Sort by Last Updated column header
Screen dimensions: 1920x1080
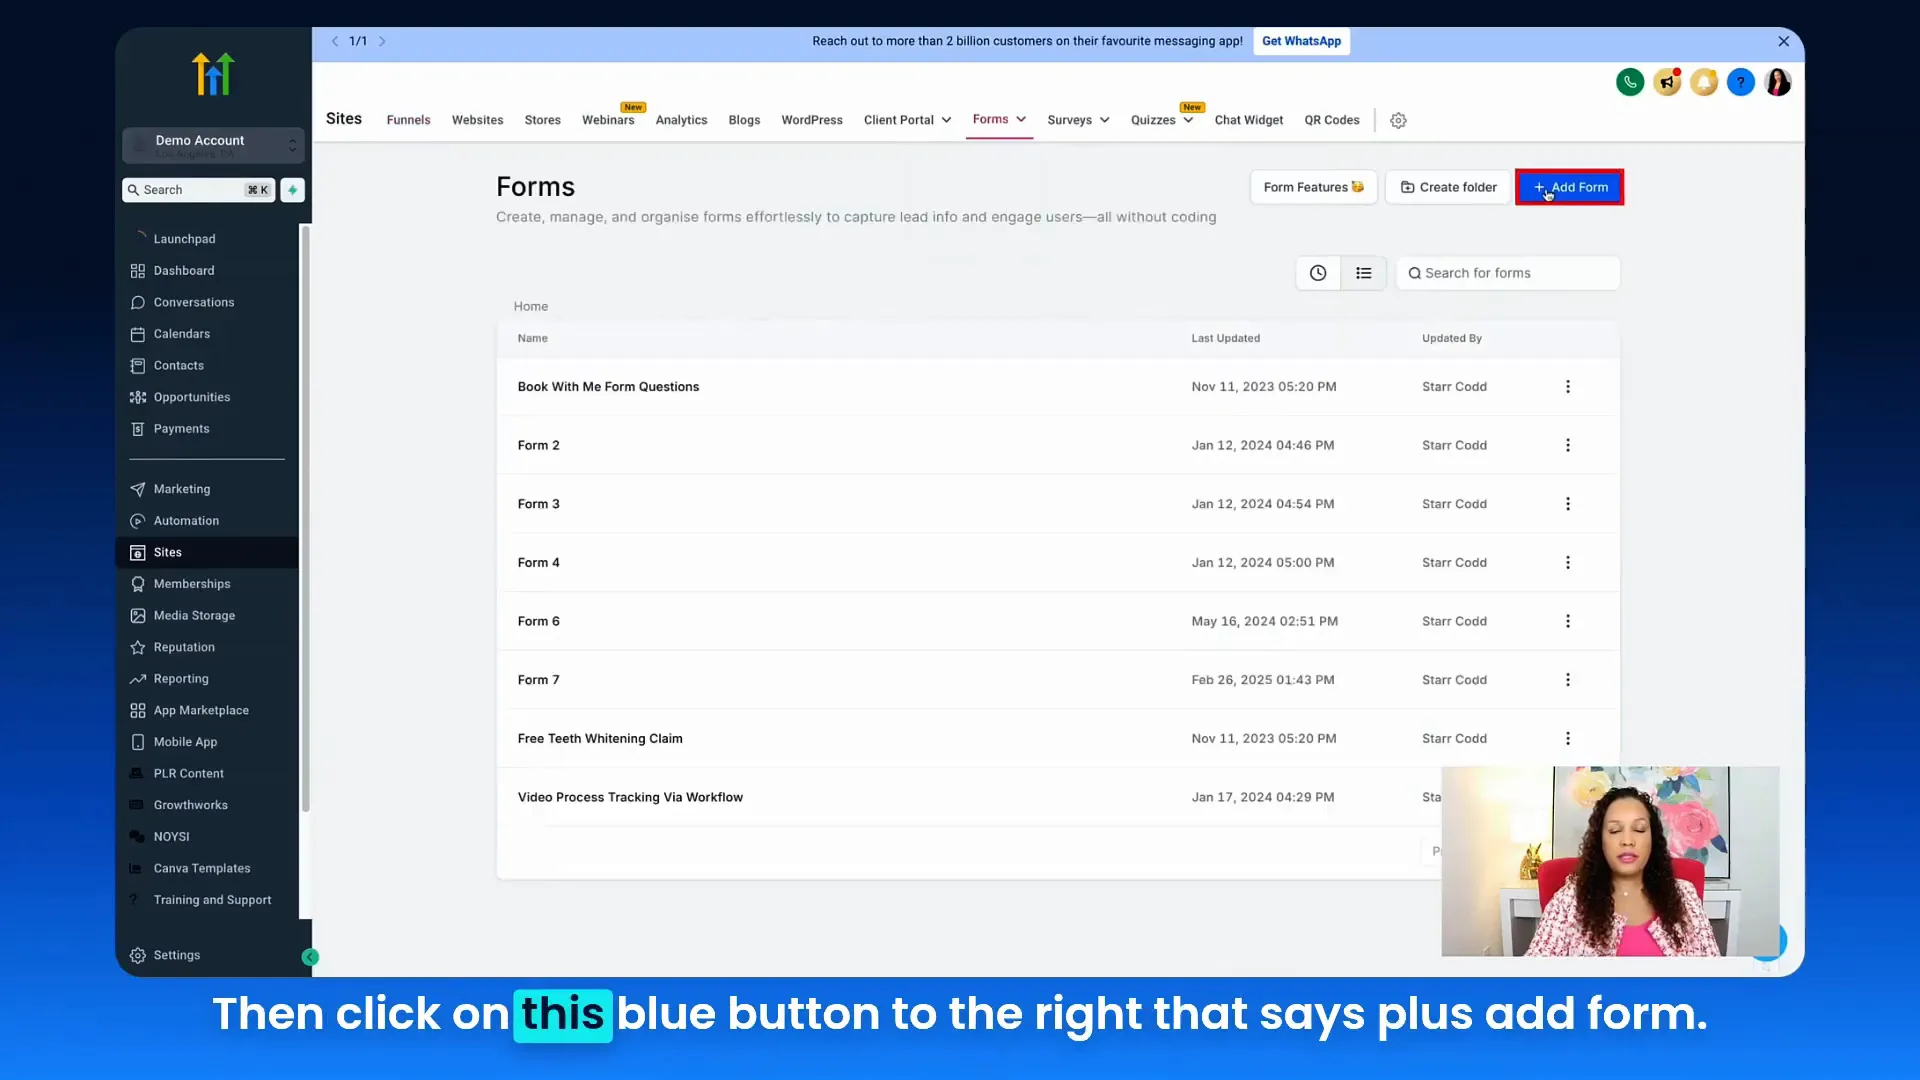click(x=1225, y=339)
